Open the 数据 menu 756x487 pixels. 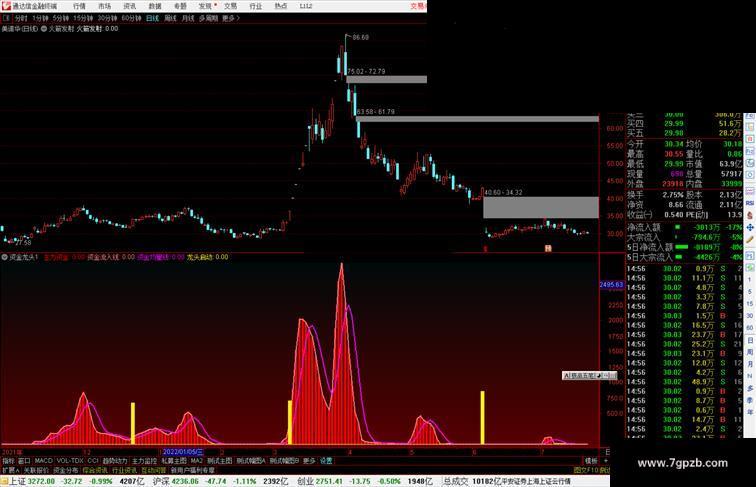click(155, 6)
